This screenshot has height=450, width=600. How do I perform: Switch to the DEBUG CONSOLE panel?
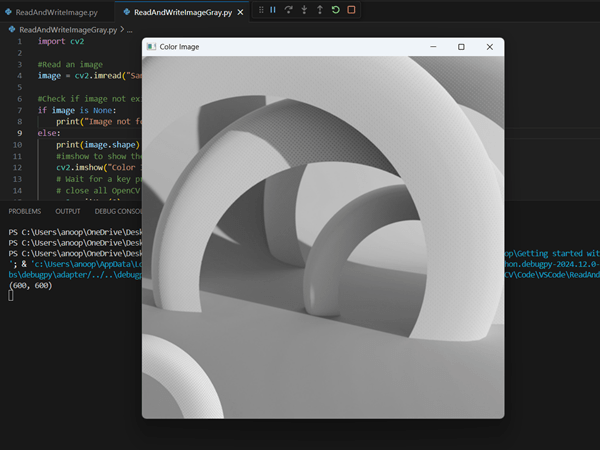click(x=118, y=211)
